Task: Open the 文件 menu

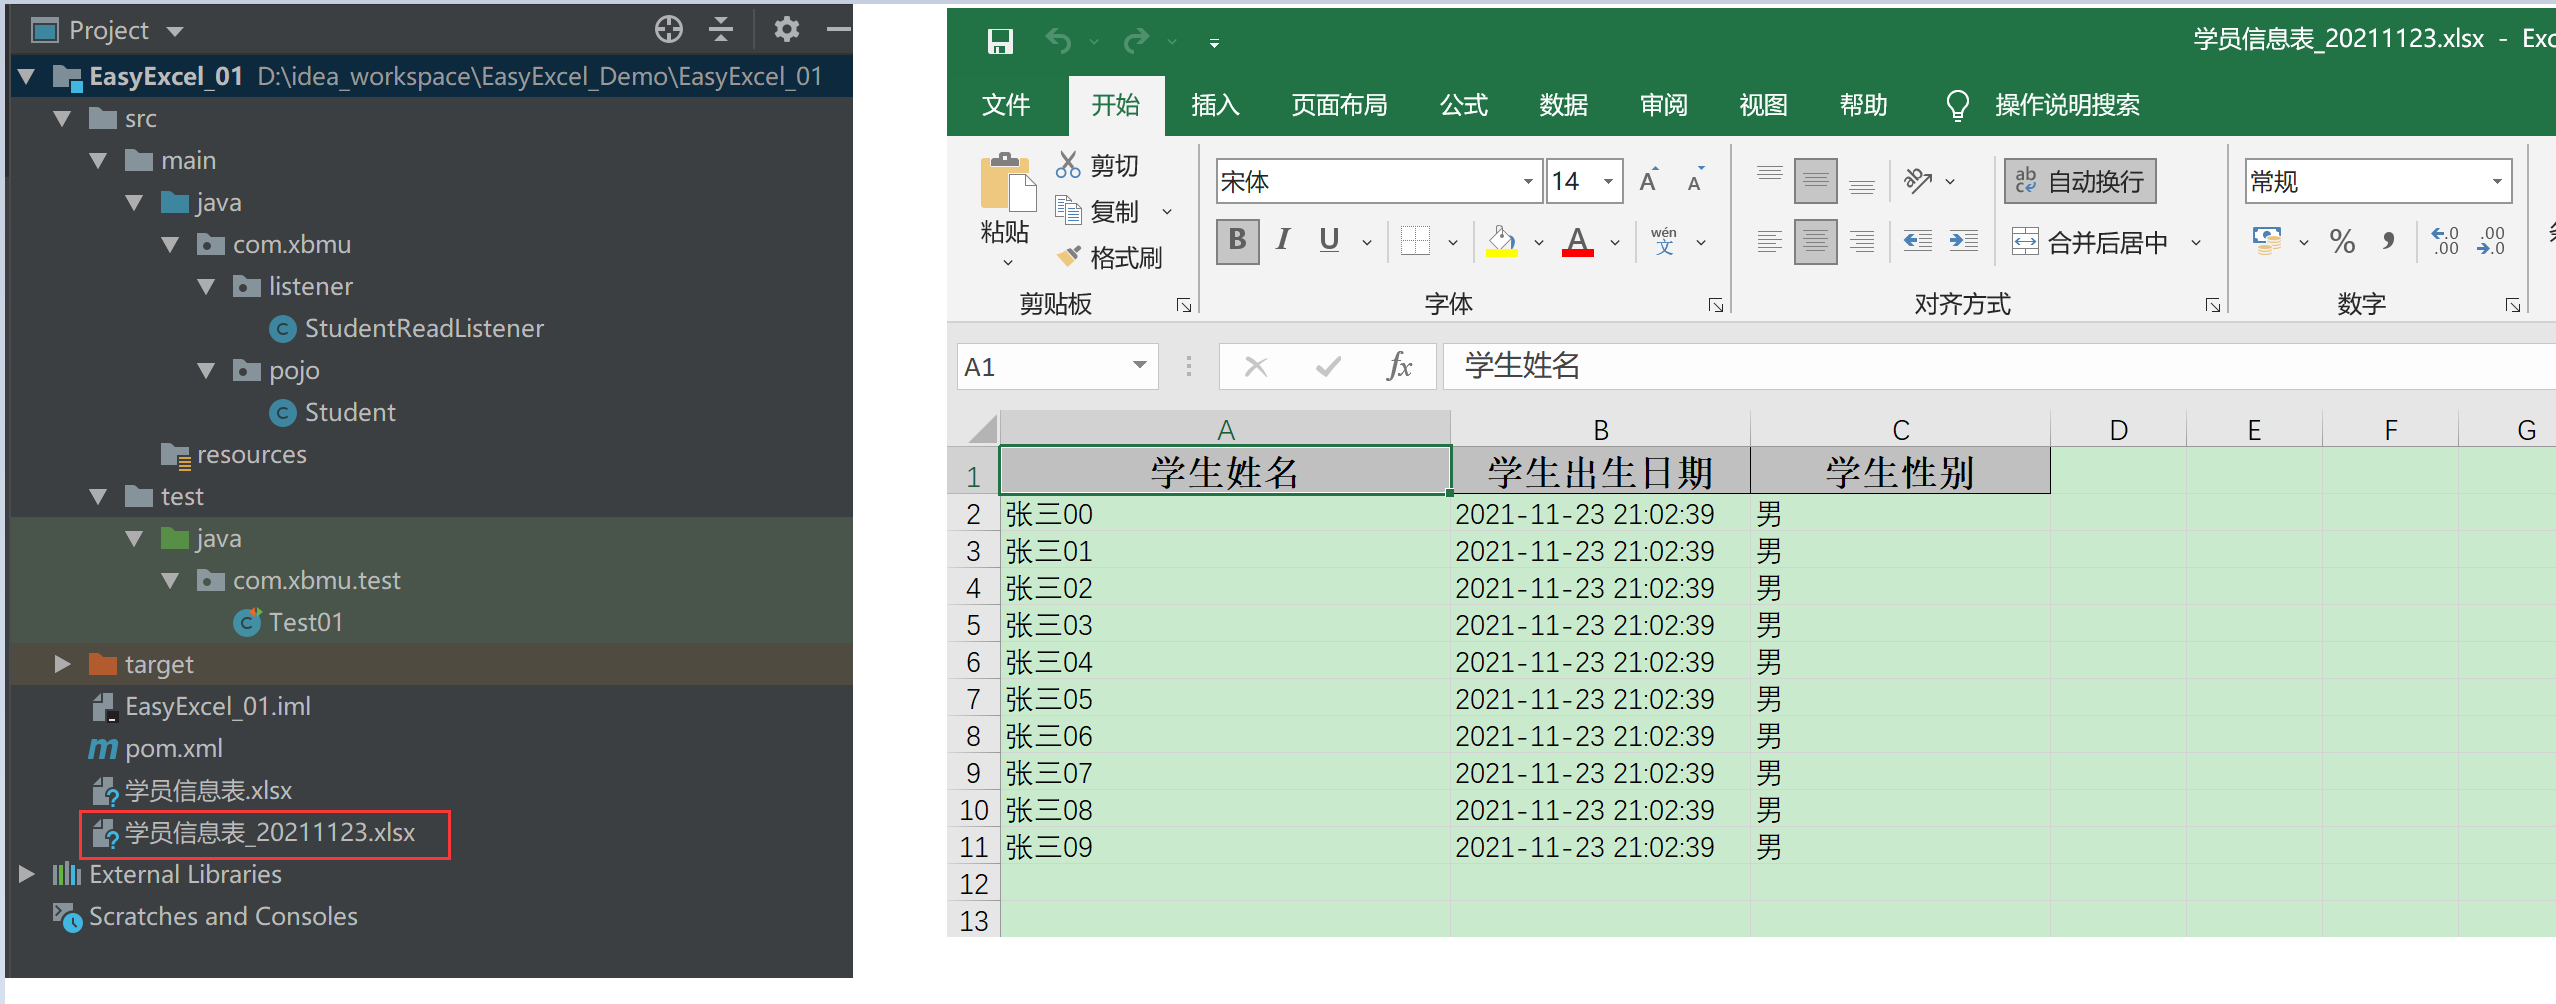Action: [1006, 105]
